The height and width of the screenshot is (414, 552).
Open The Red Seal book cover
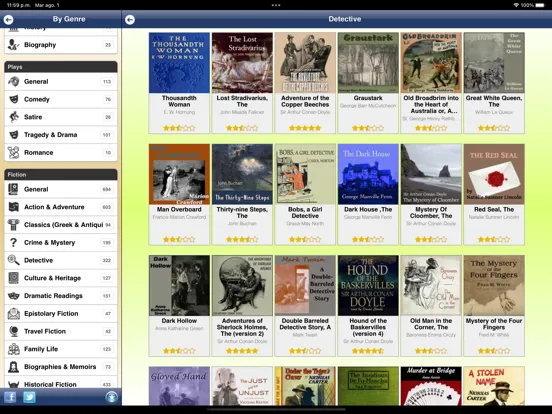494,174
